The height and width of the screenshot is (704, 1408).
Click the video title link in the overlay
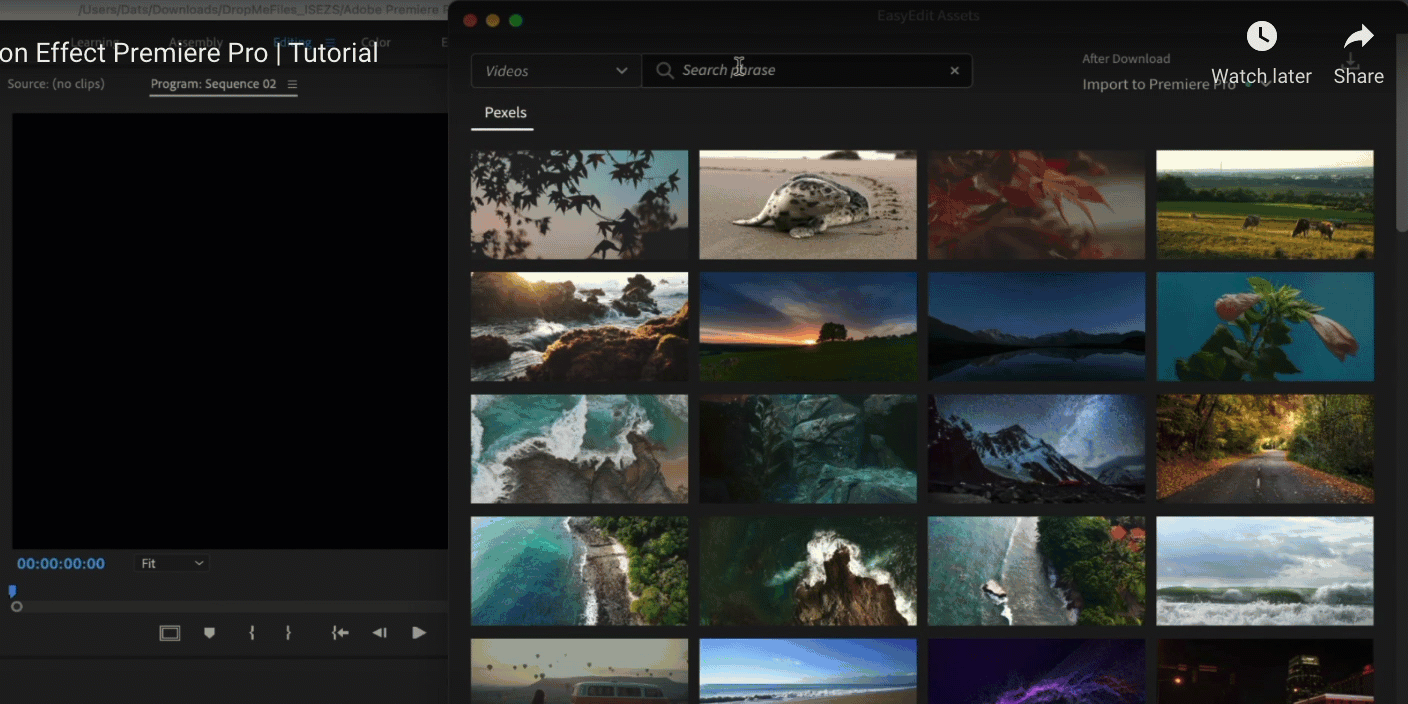pos(189,53)
